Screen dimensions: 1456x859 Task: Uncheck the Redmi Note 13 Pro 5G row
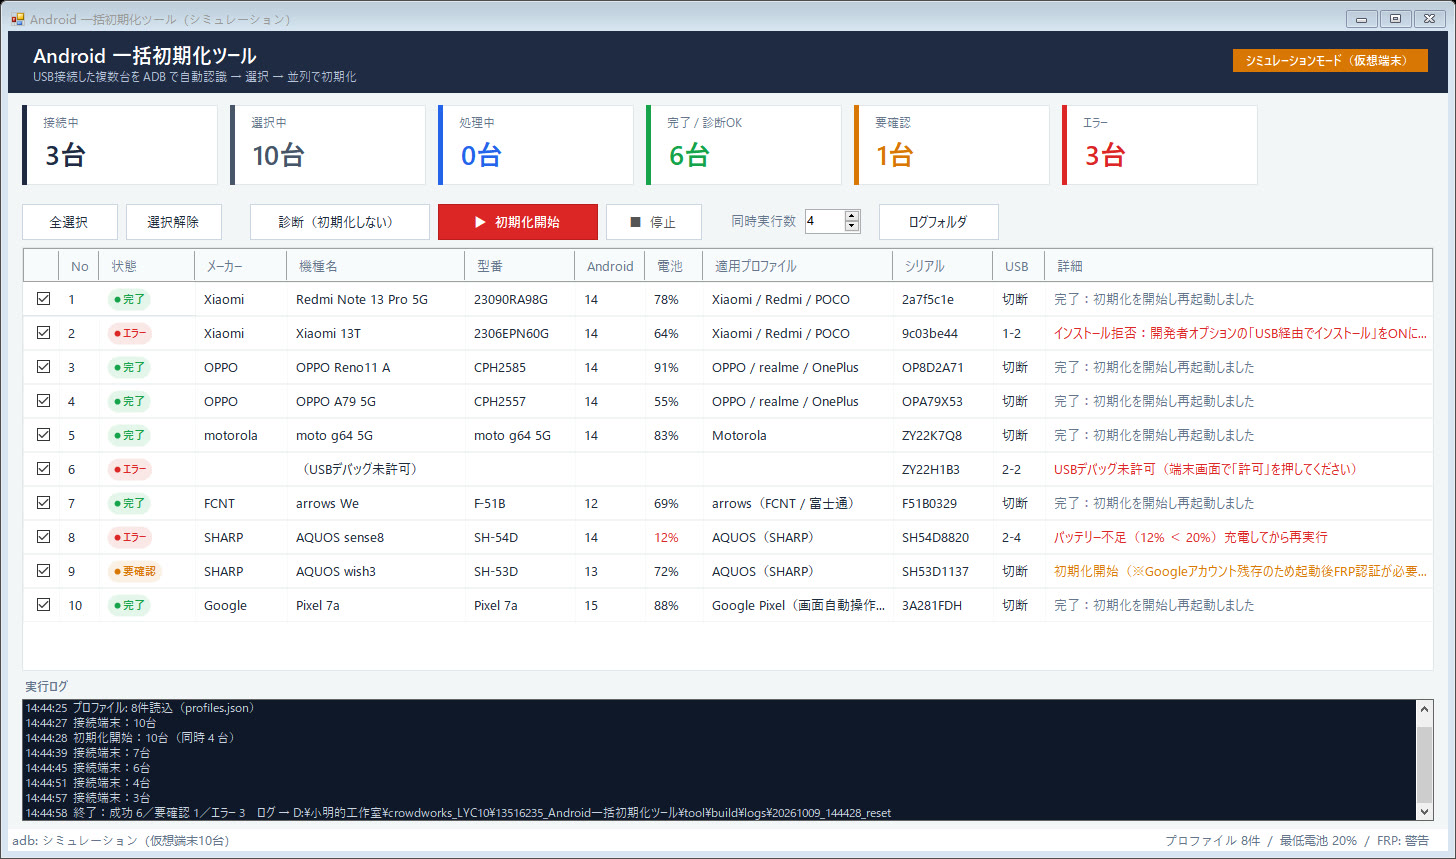(x=43, y=299)
